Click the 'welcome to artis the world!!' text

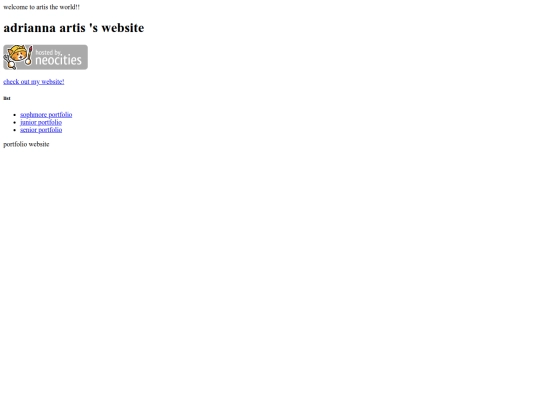pyautogui.click(x=41, y=7)
